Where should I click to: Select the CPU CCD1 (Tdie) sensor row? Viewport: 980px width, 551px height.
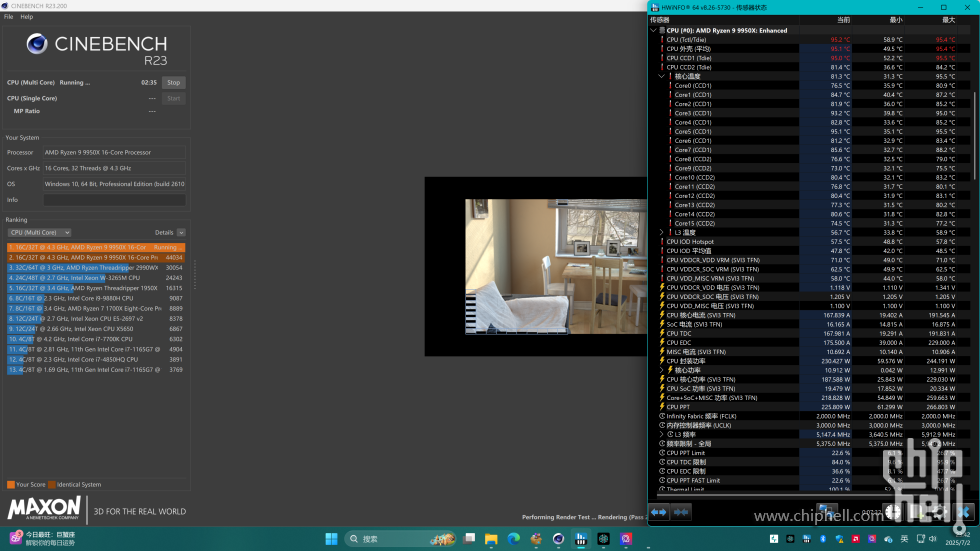(810, 58)
